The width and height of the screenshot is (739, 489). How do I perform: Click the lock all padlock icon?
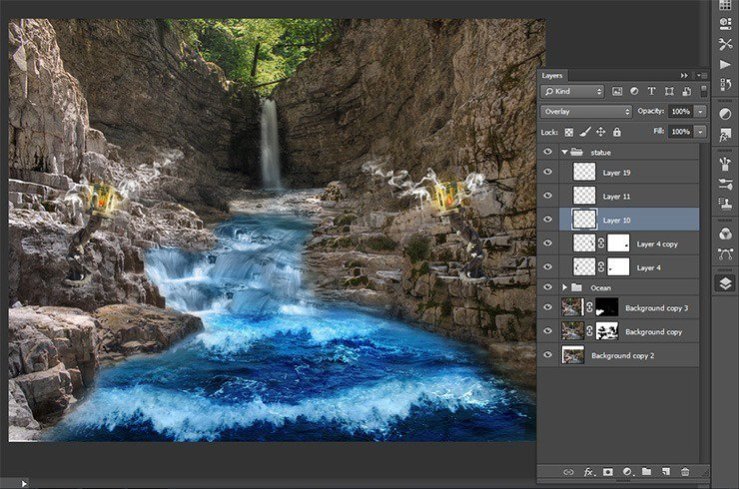coord(617,132)
